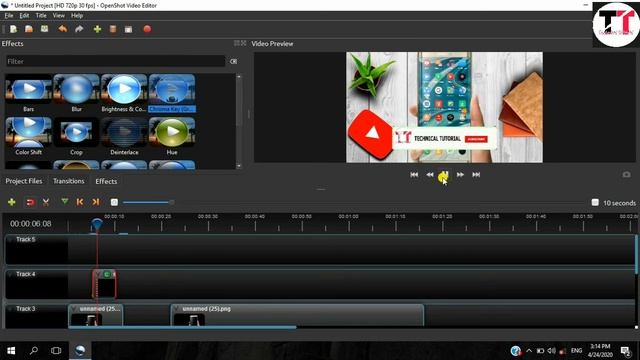Select the Hue effect thumbnail
The height and width of the screenshot is (360, 640).
pos(172,136)
